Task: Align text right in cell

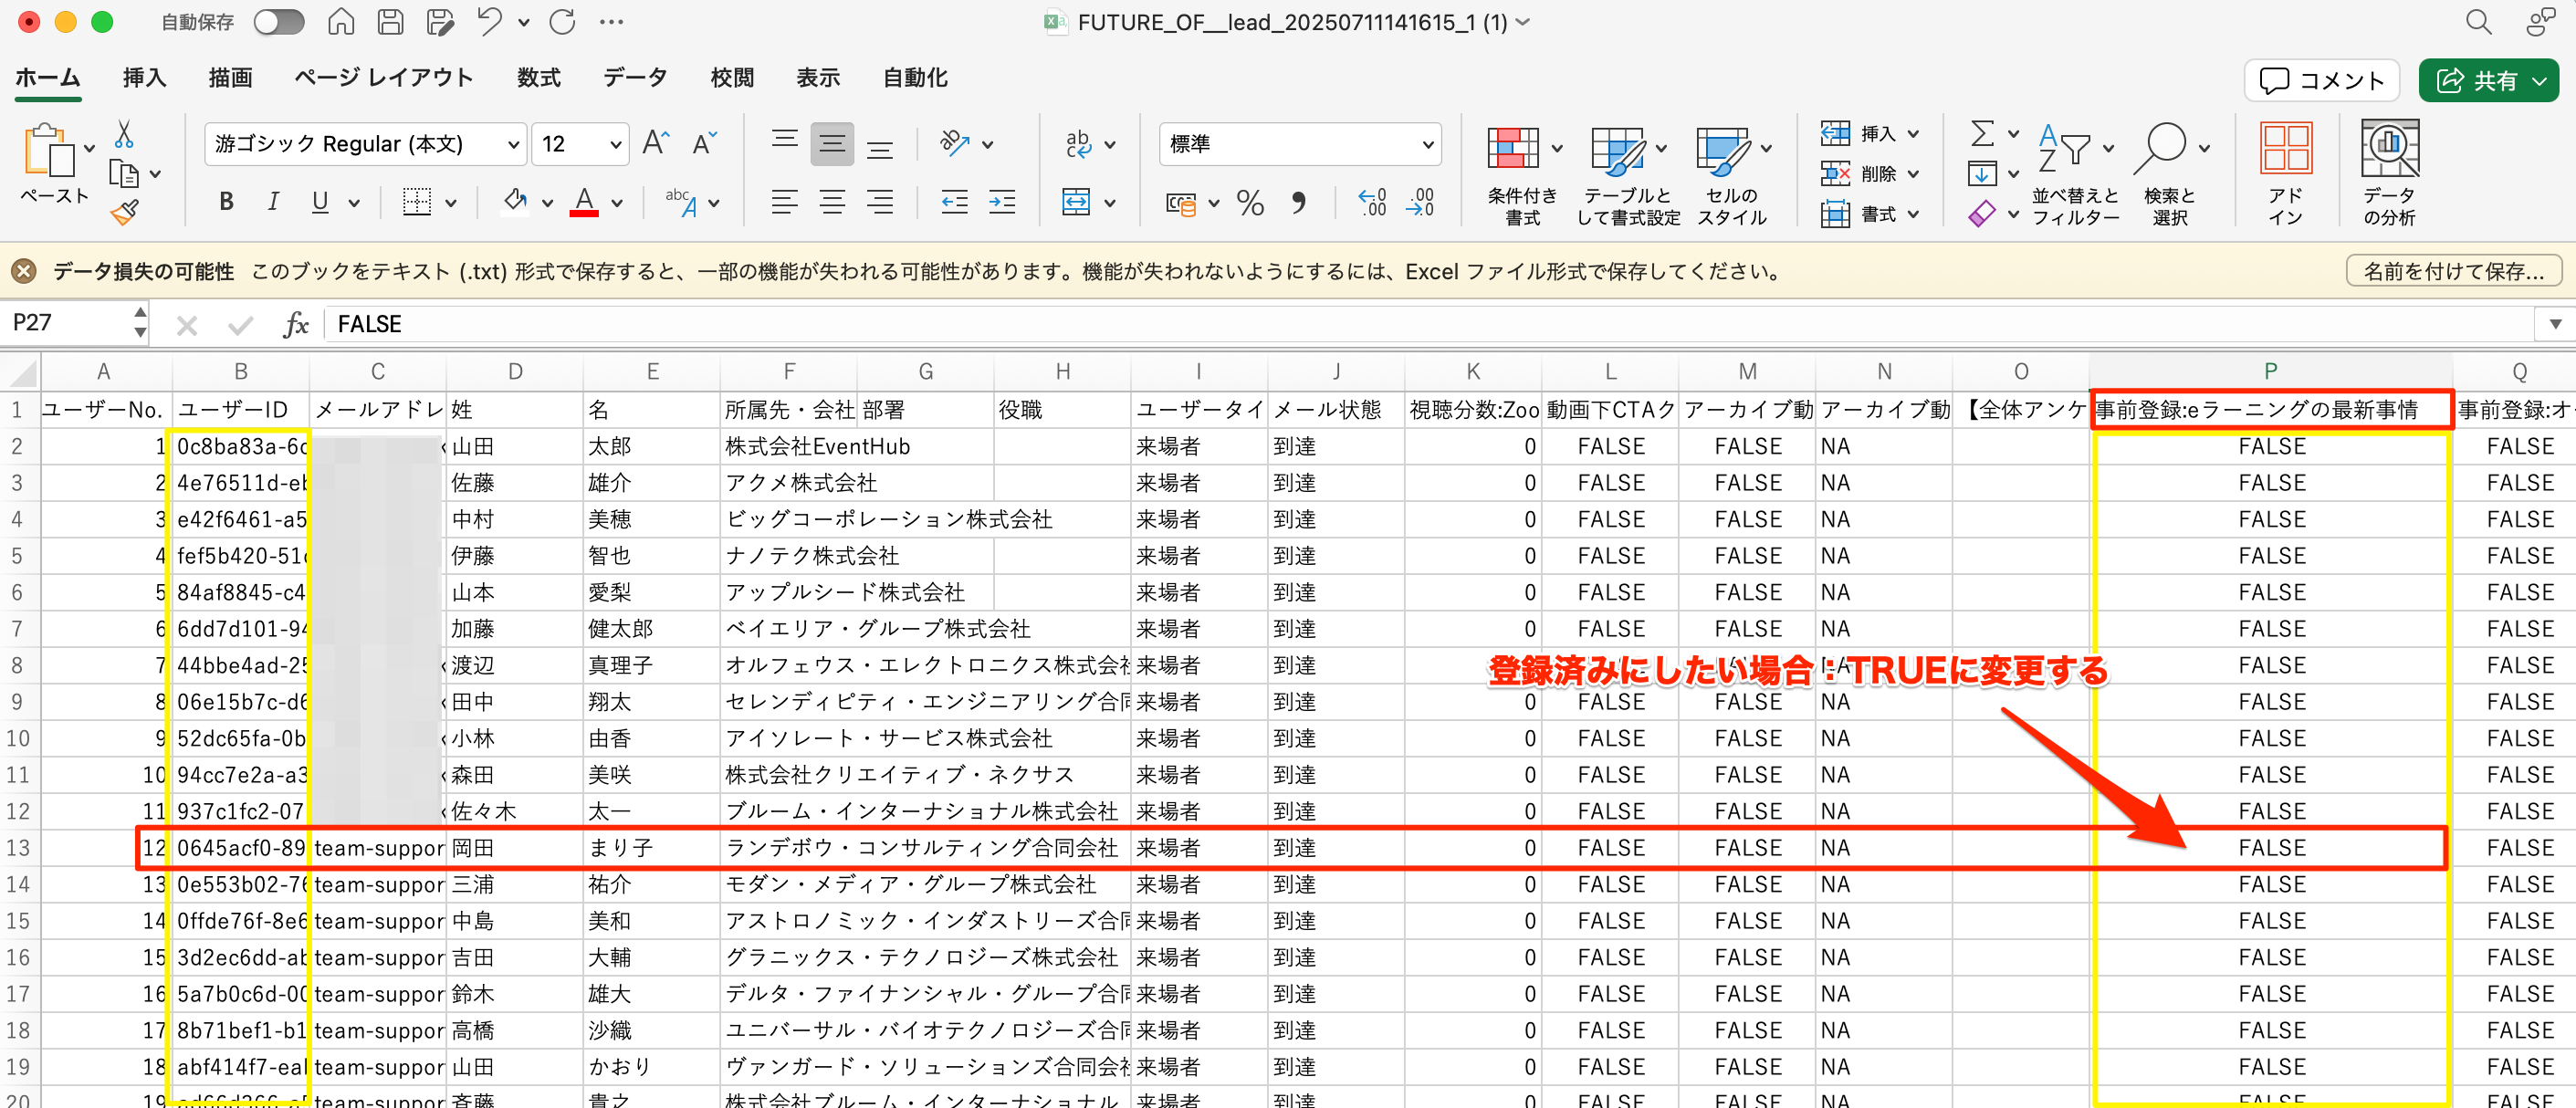Action: pyautogui.click(x=880, y=202)
